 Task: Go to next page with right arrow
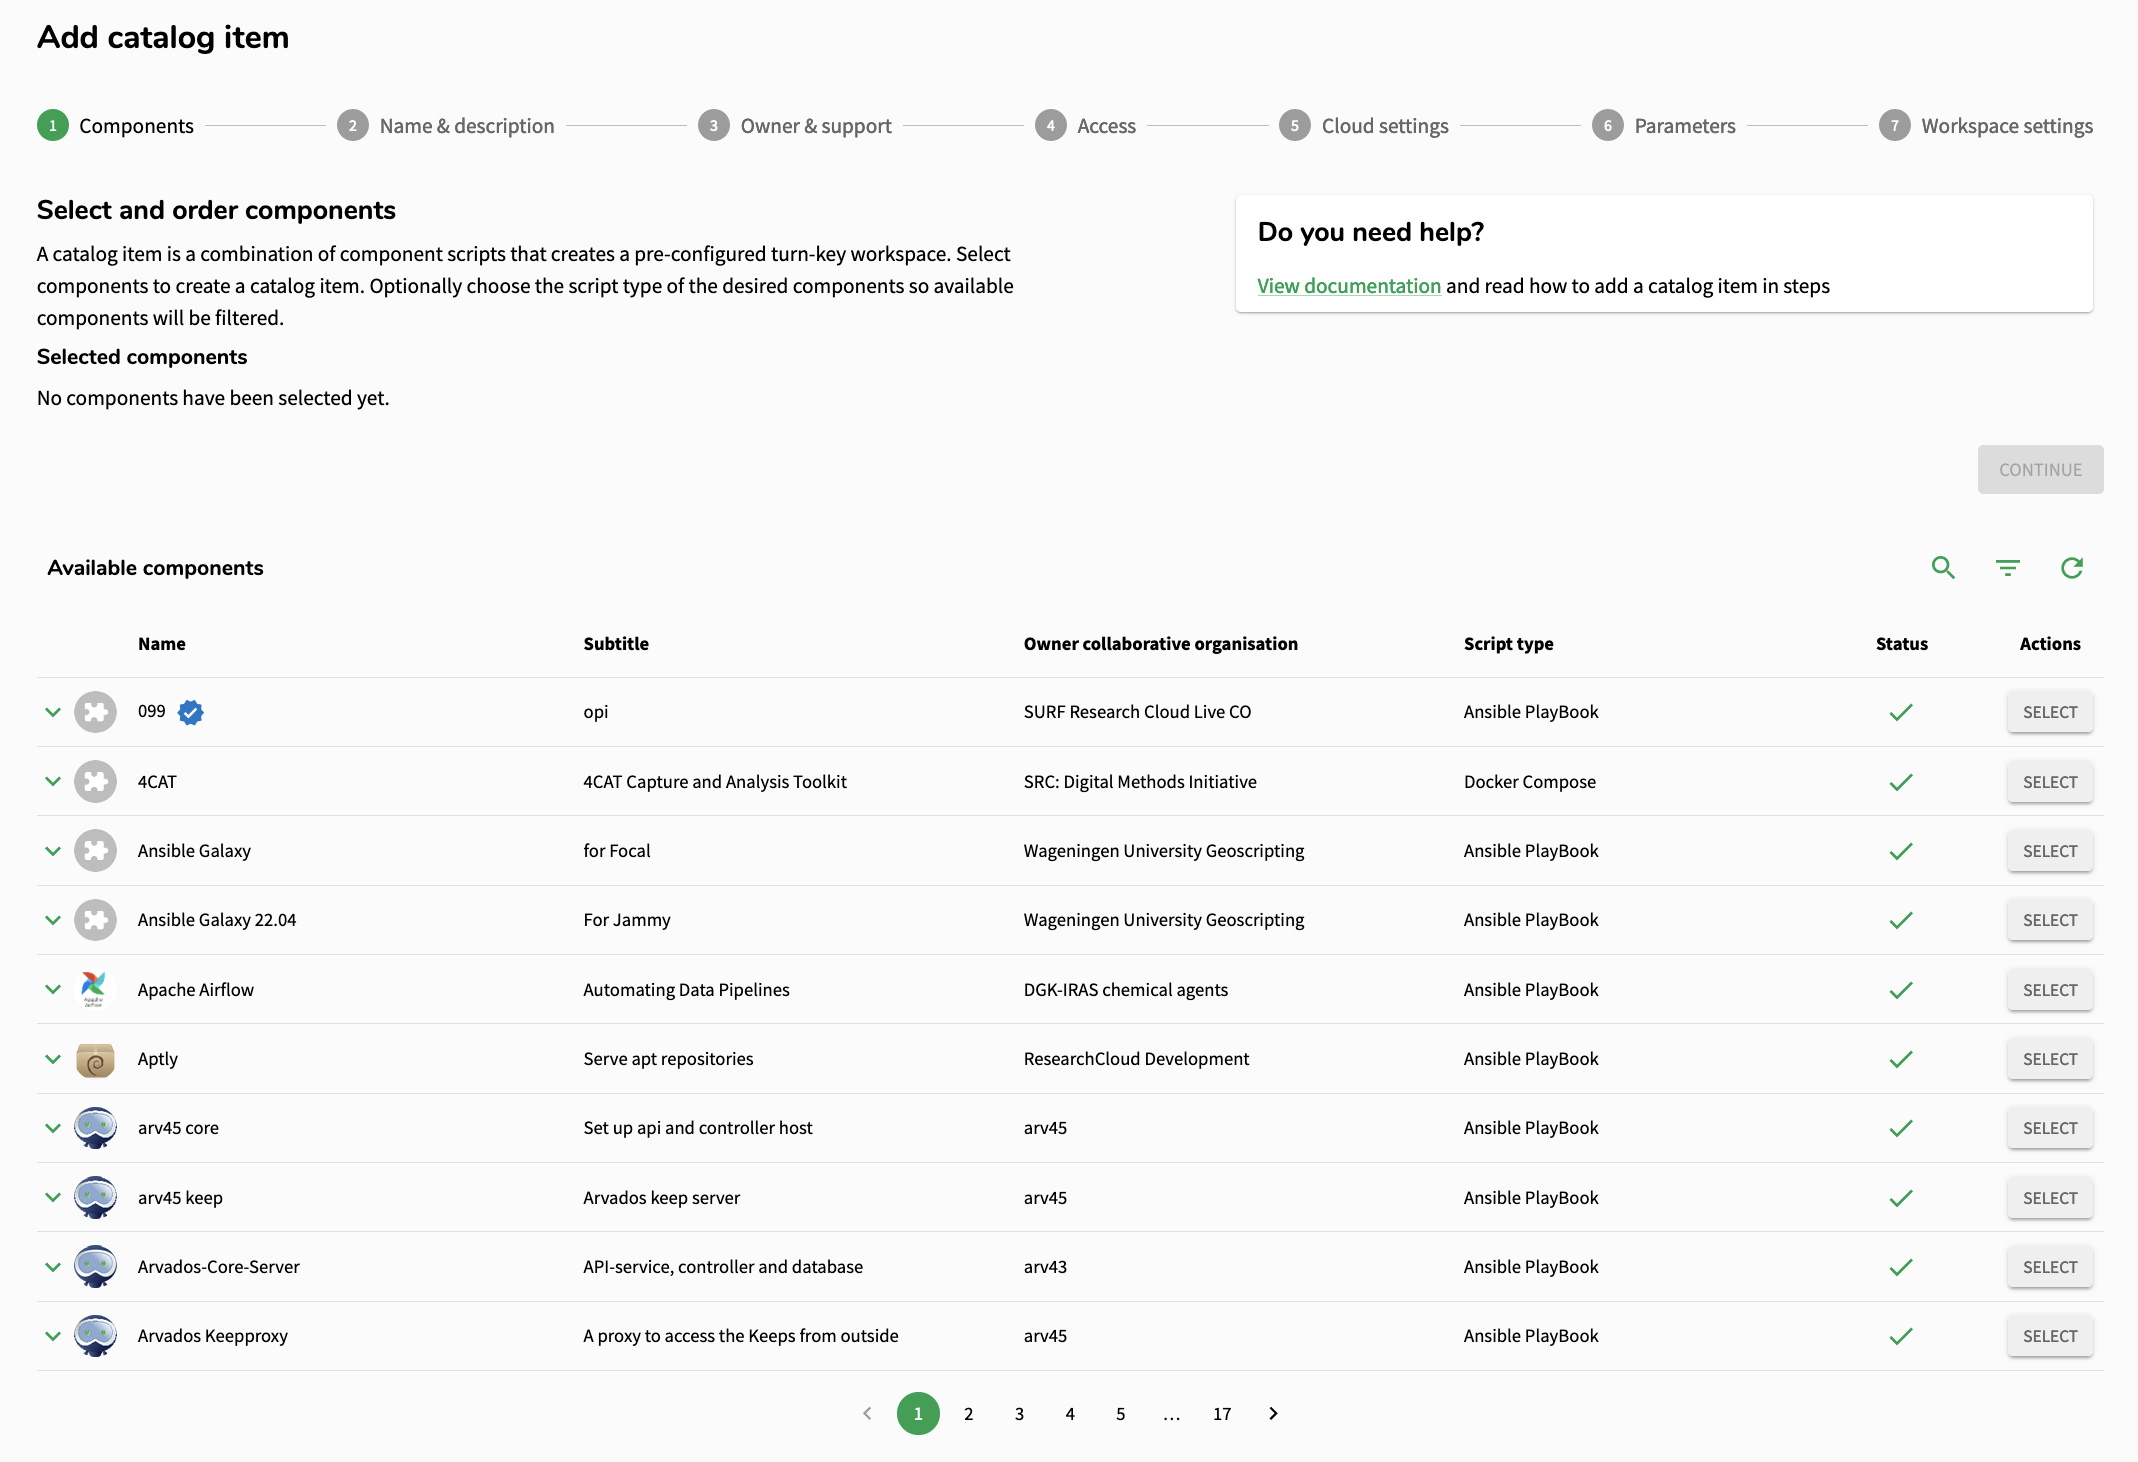(1273, 1413)
